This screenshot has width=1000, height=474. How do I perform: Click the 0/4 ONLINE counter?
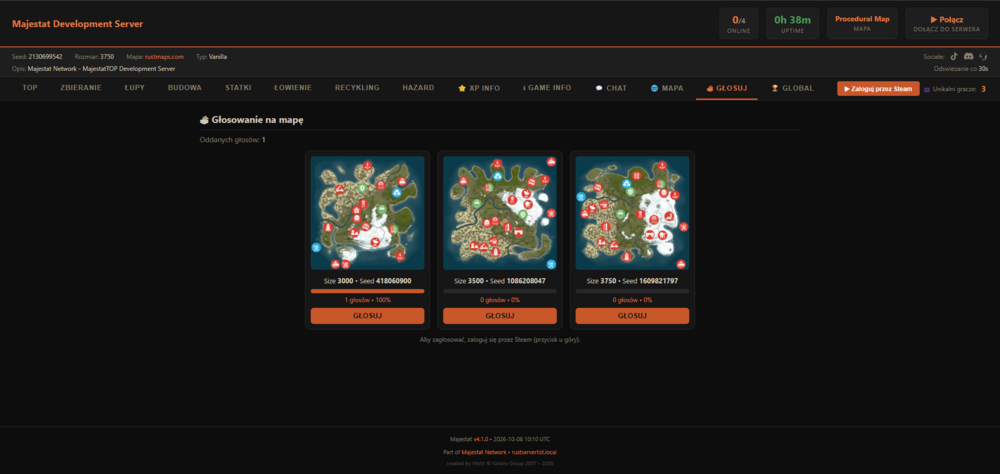pos(739,24)
